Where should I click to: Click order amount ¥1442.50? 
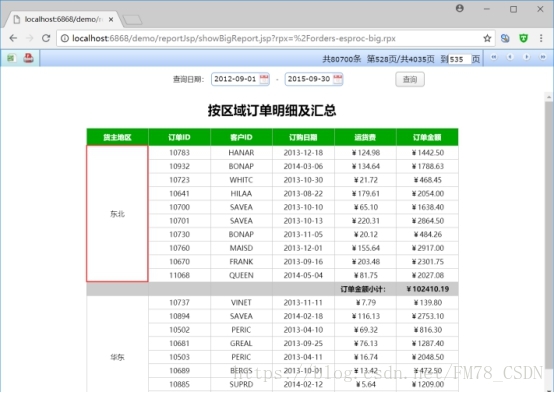coord(428,153)
